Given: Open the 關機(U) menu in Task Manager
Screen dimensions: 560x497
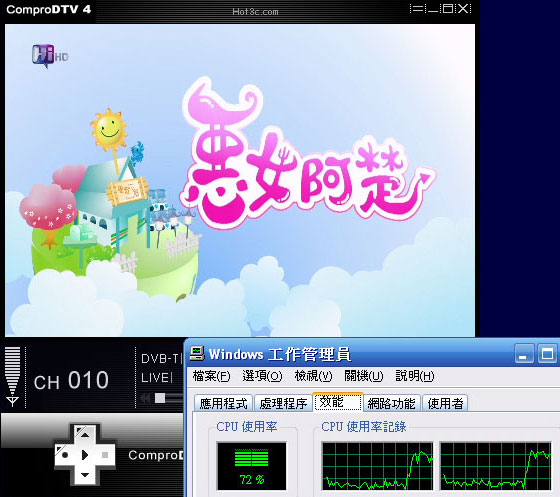Looking at the screenshot, I should click(x=364, y=376).
